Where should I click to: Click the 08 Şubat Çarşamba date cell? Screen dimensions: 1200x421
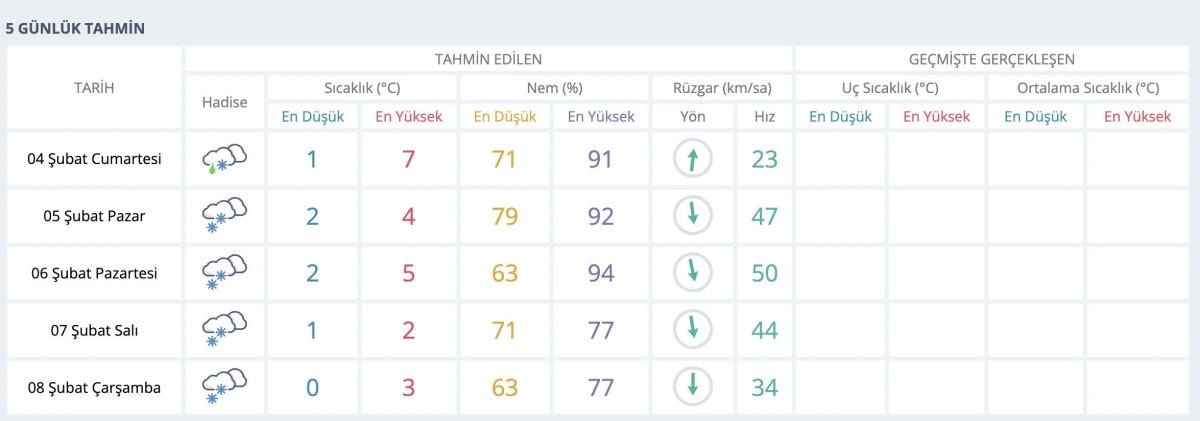click(94, 387)
